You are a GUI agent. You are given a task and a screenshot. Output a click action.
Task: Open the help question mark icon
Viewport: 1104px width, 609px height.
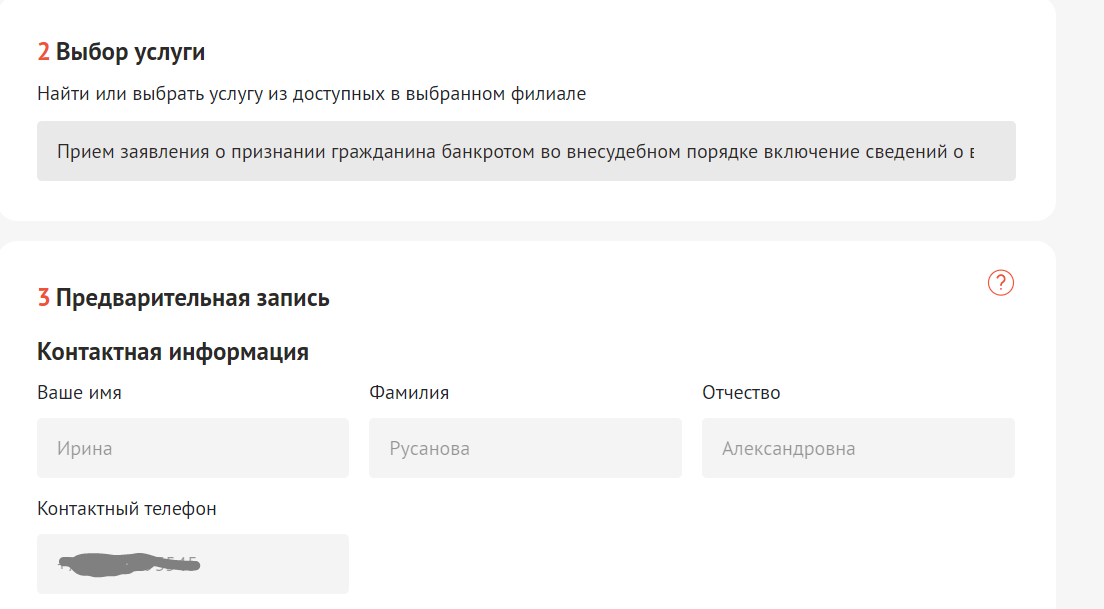[x=1000, y=282]
